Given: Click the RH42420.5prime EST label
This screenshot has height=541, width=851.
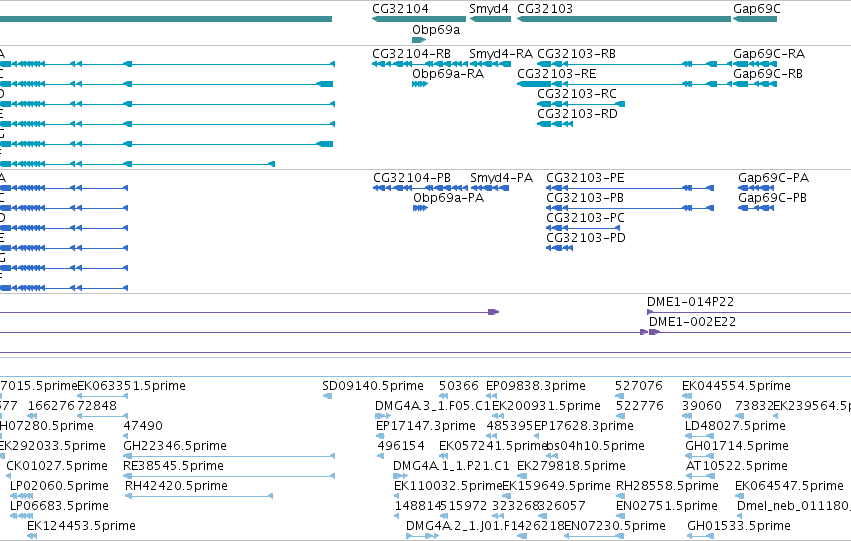Looking at the screenshot, I should 176,486.
